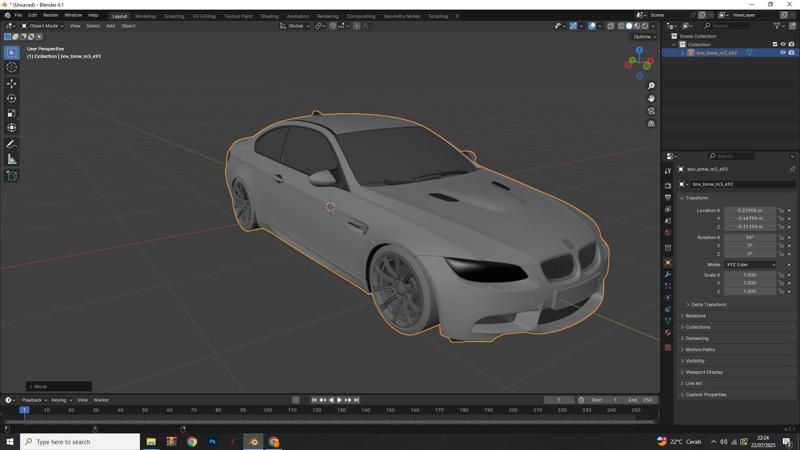Image resolution: width=800 pixels, height=450 pixels.
Task: Play the animation in timeline
Action: point(339,400)
